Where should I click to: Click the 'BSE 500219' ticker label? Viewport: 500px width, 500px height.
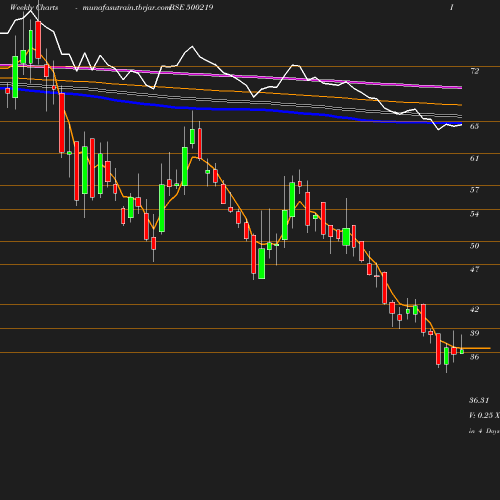pyautogui.click(x=191, y=7)
